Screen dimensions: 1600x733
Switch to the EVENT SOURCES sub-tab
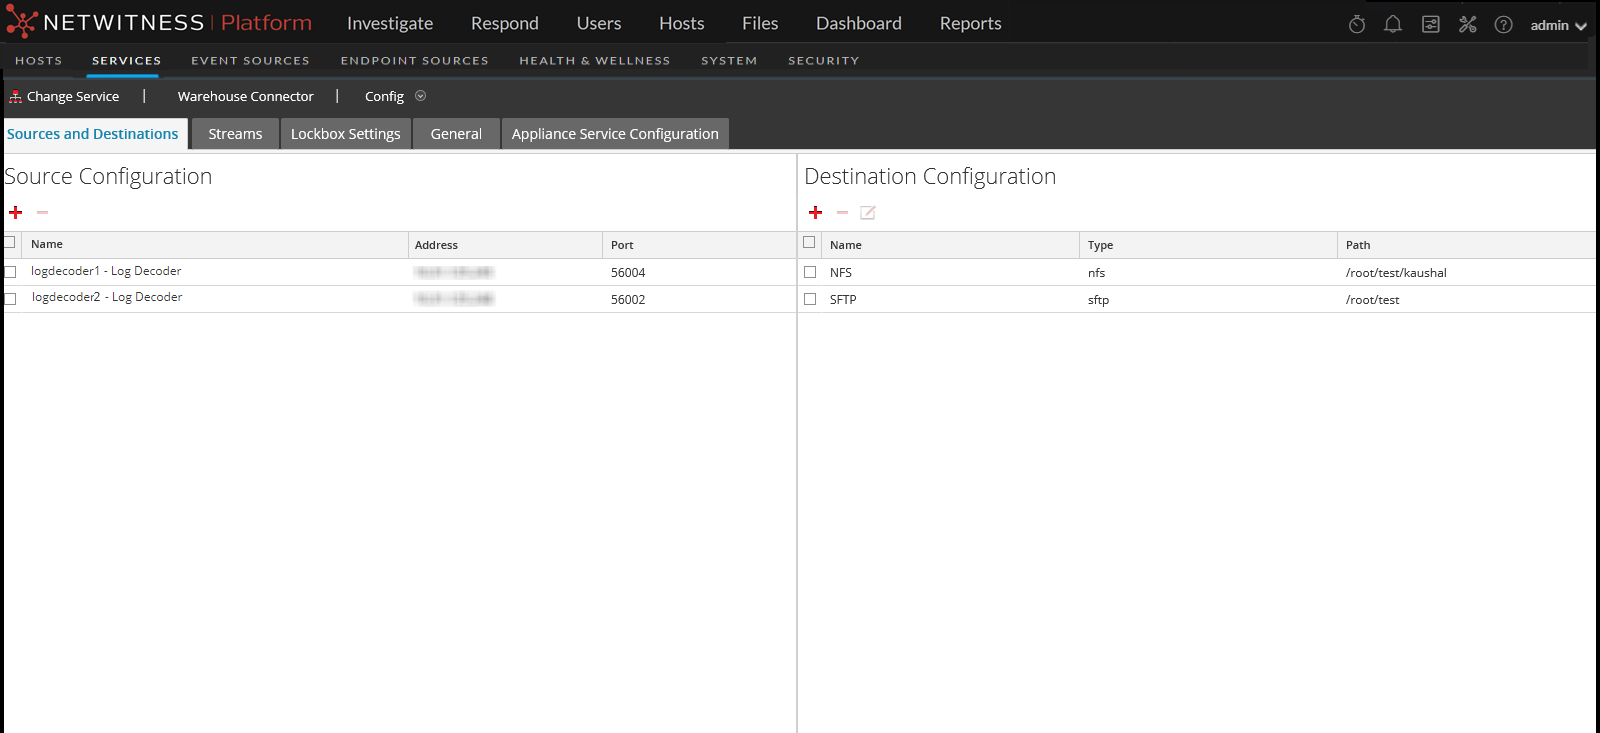click(x=251, y=61)
